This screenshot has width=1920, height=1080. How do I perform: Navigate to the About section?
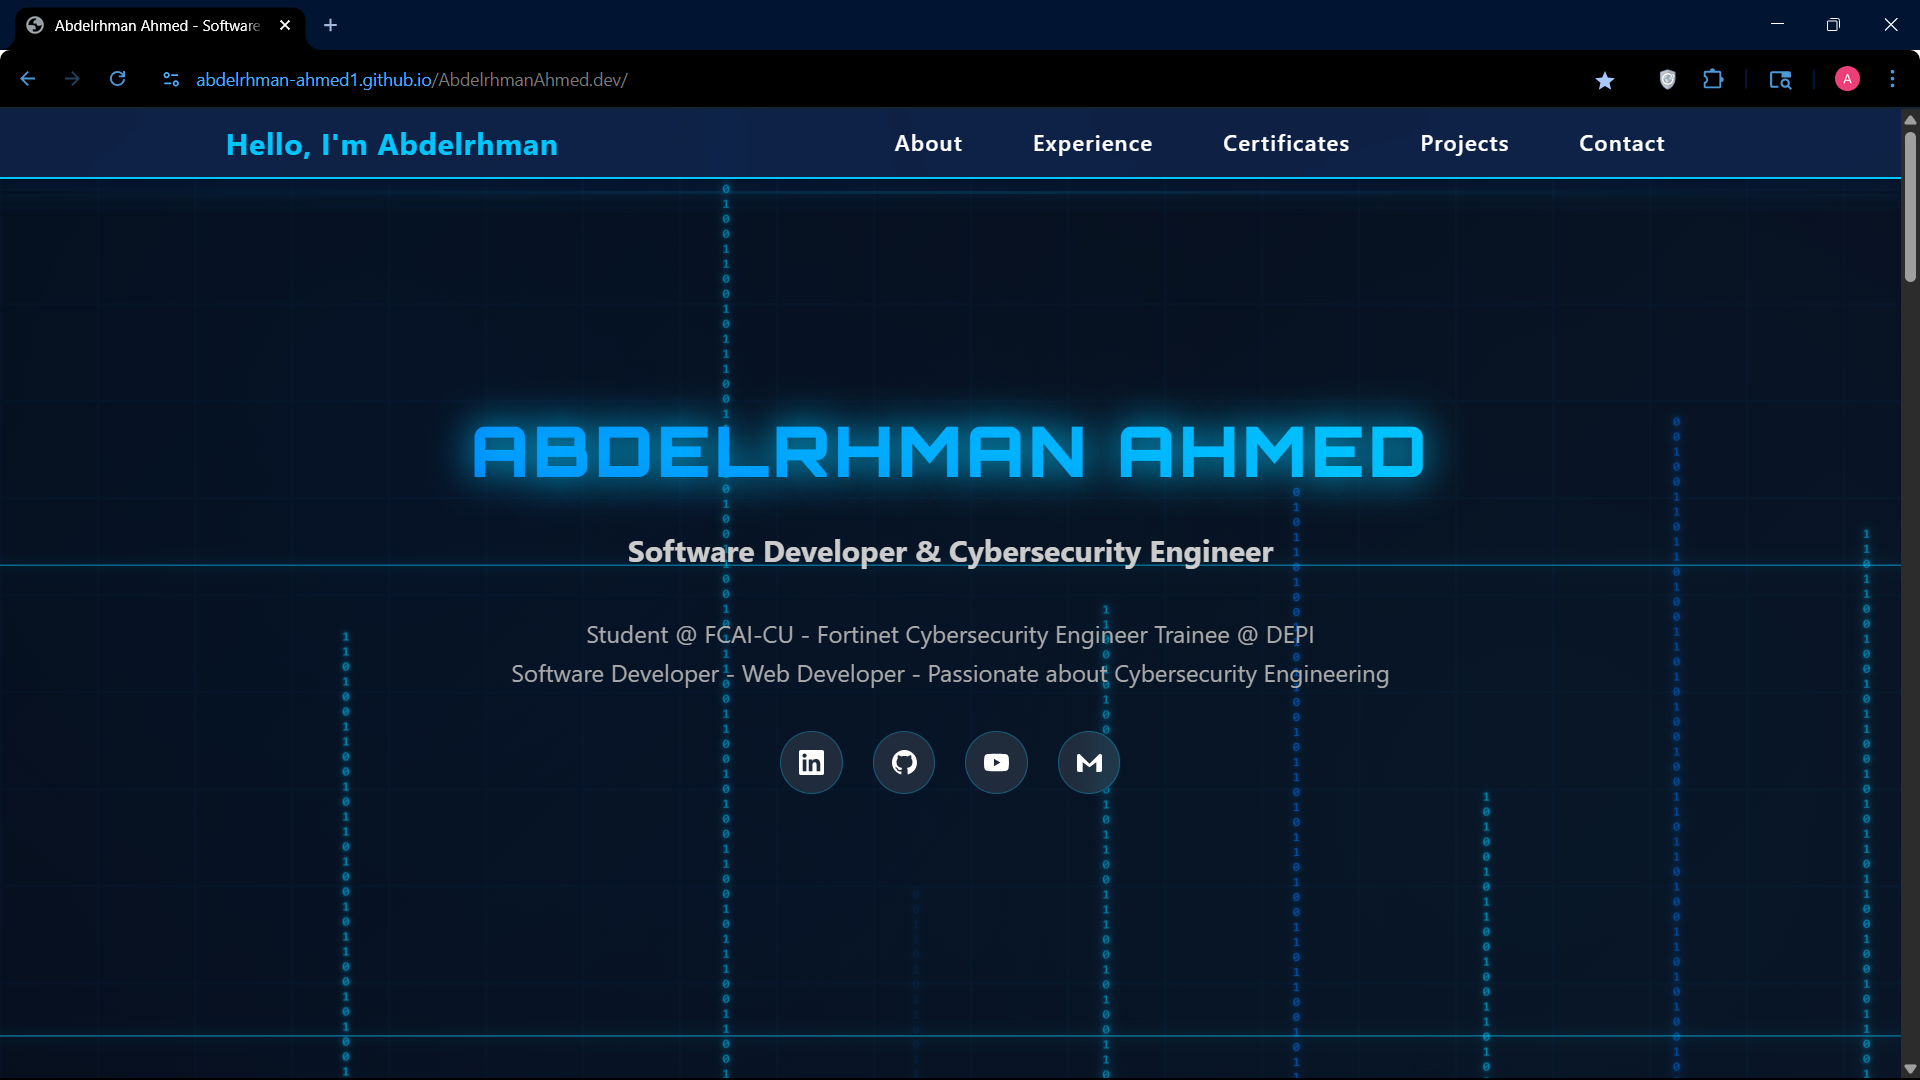pos(928,144)
